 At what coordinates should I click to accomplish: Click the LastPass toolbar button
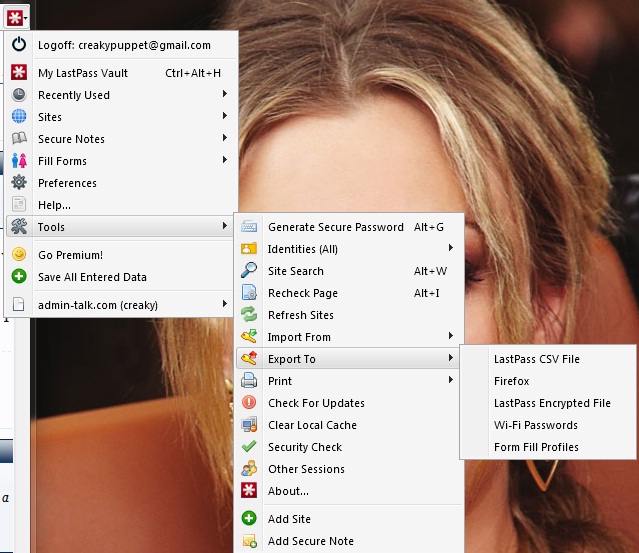point(17,18)
